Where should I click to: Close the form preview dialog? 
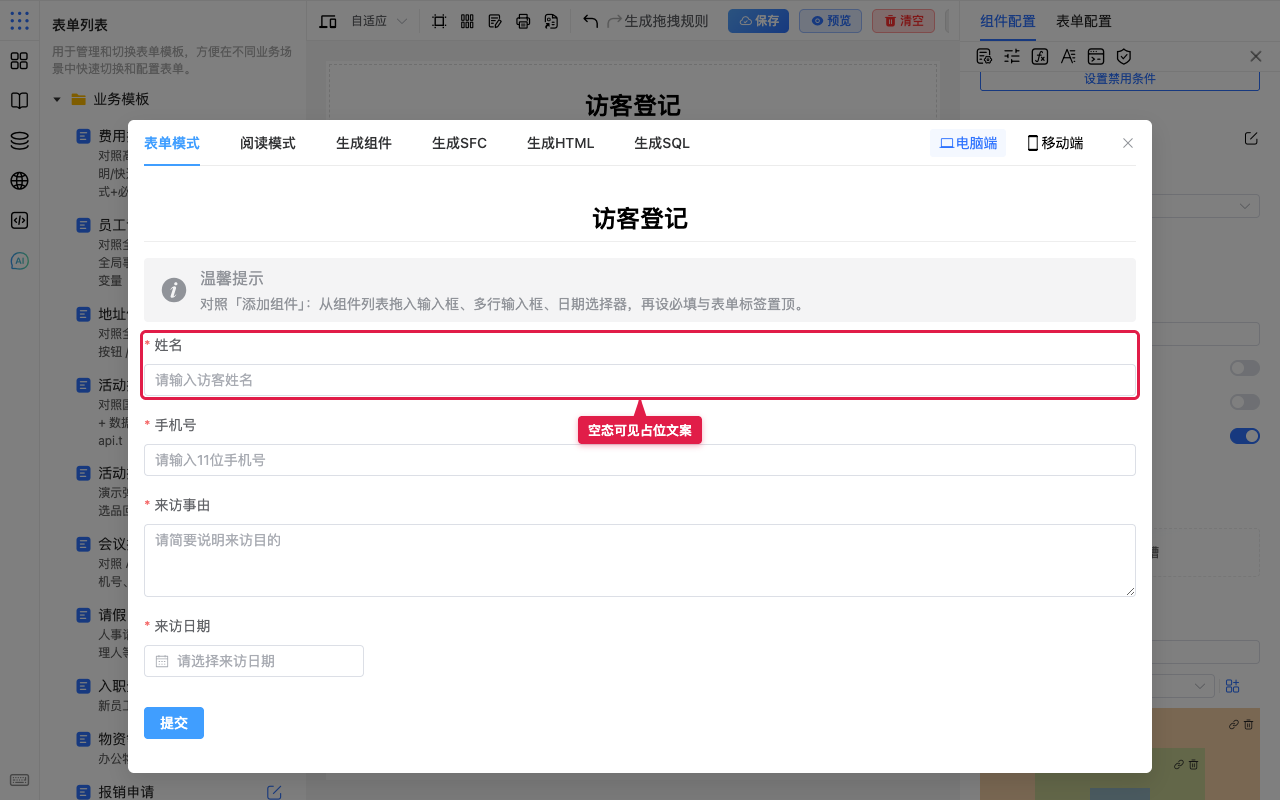(x=1128, y=143)
